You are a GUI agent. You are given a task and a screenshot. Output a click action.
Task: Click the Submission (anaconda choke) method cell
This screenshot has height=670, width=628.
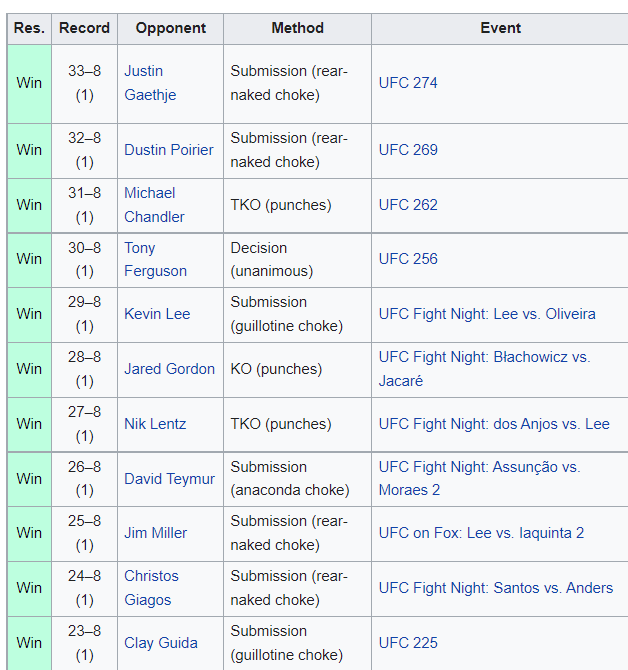tap(297, 479)
